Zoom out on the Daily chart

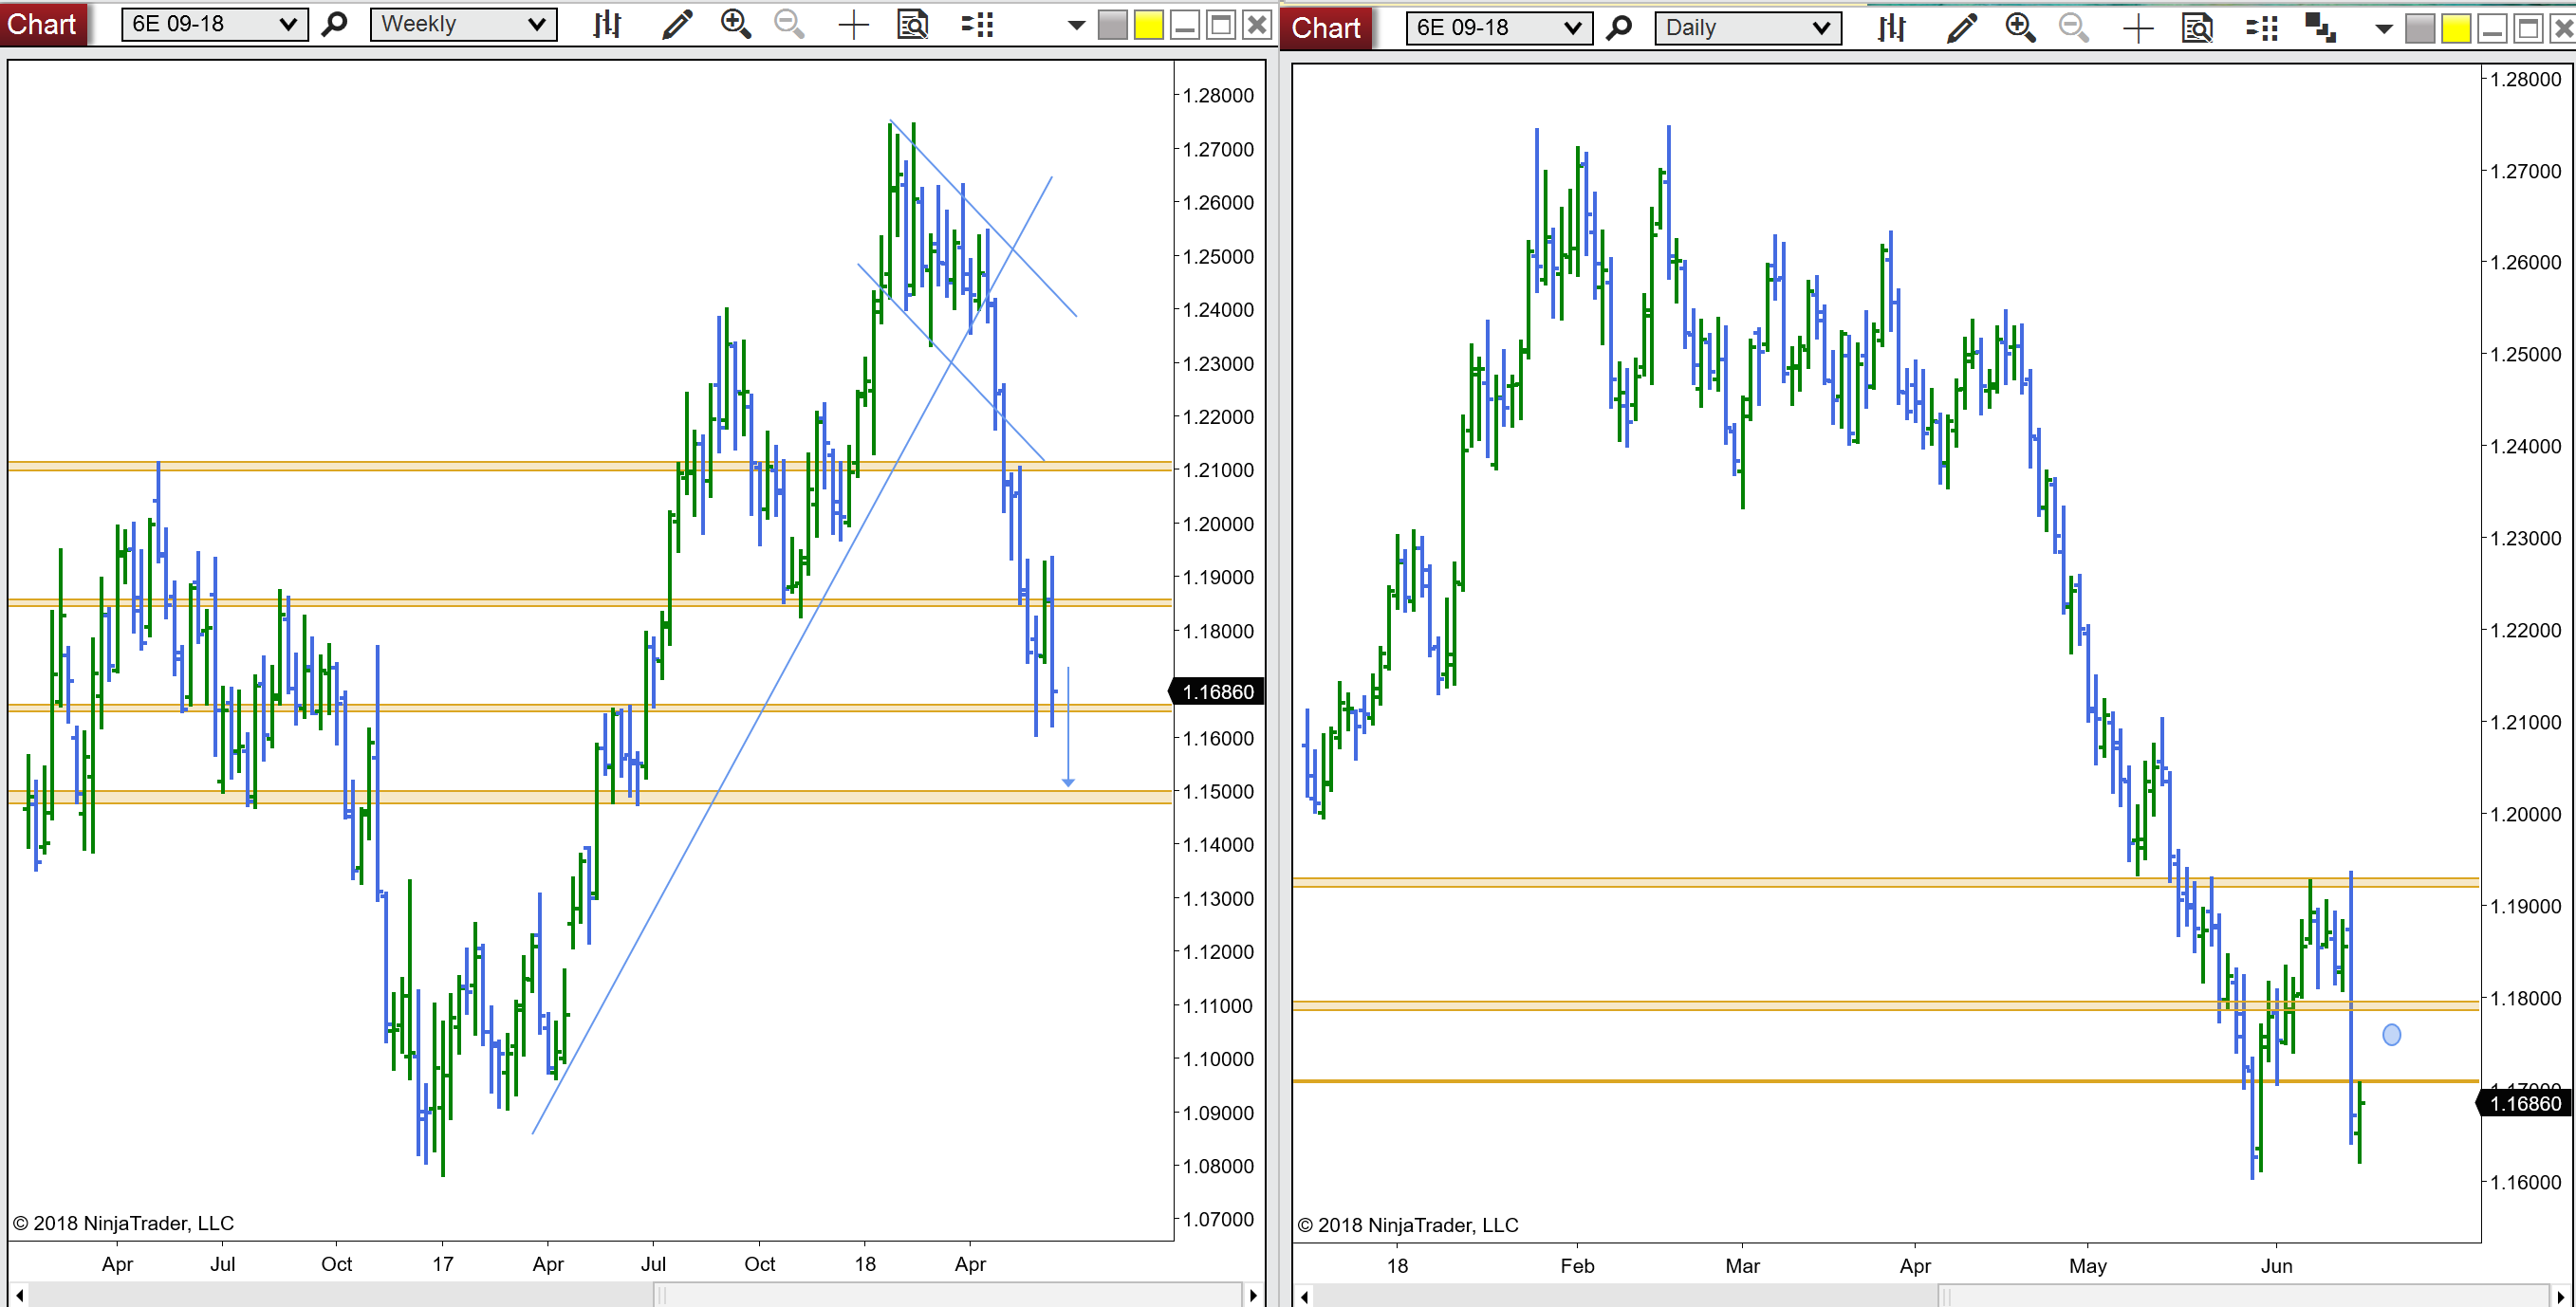(2074, 28)
